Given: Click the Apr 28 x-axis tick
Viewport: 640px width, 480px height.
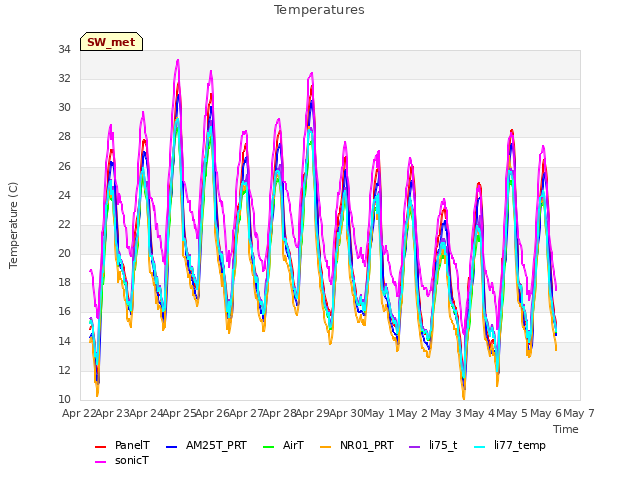Looking at the screenshot, I should 279,413.
